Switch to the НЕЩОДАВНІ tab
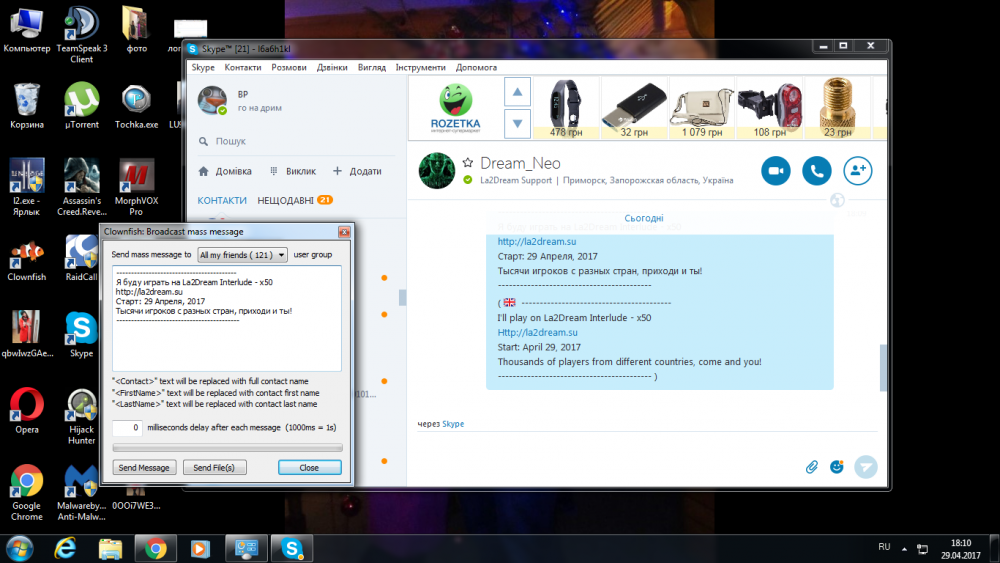Image resolution: width=1000 pixels, height=563 pixels. (285, 200)
